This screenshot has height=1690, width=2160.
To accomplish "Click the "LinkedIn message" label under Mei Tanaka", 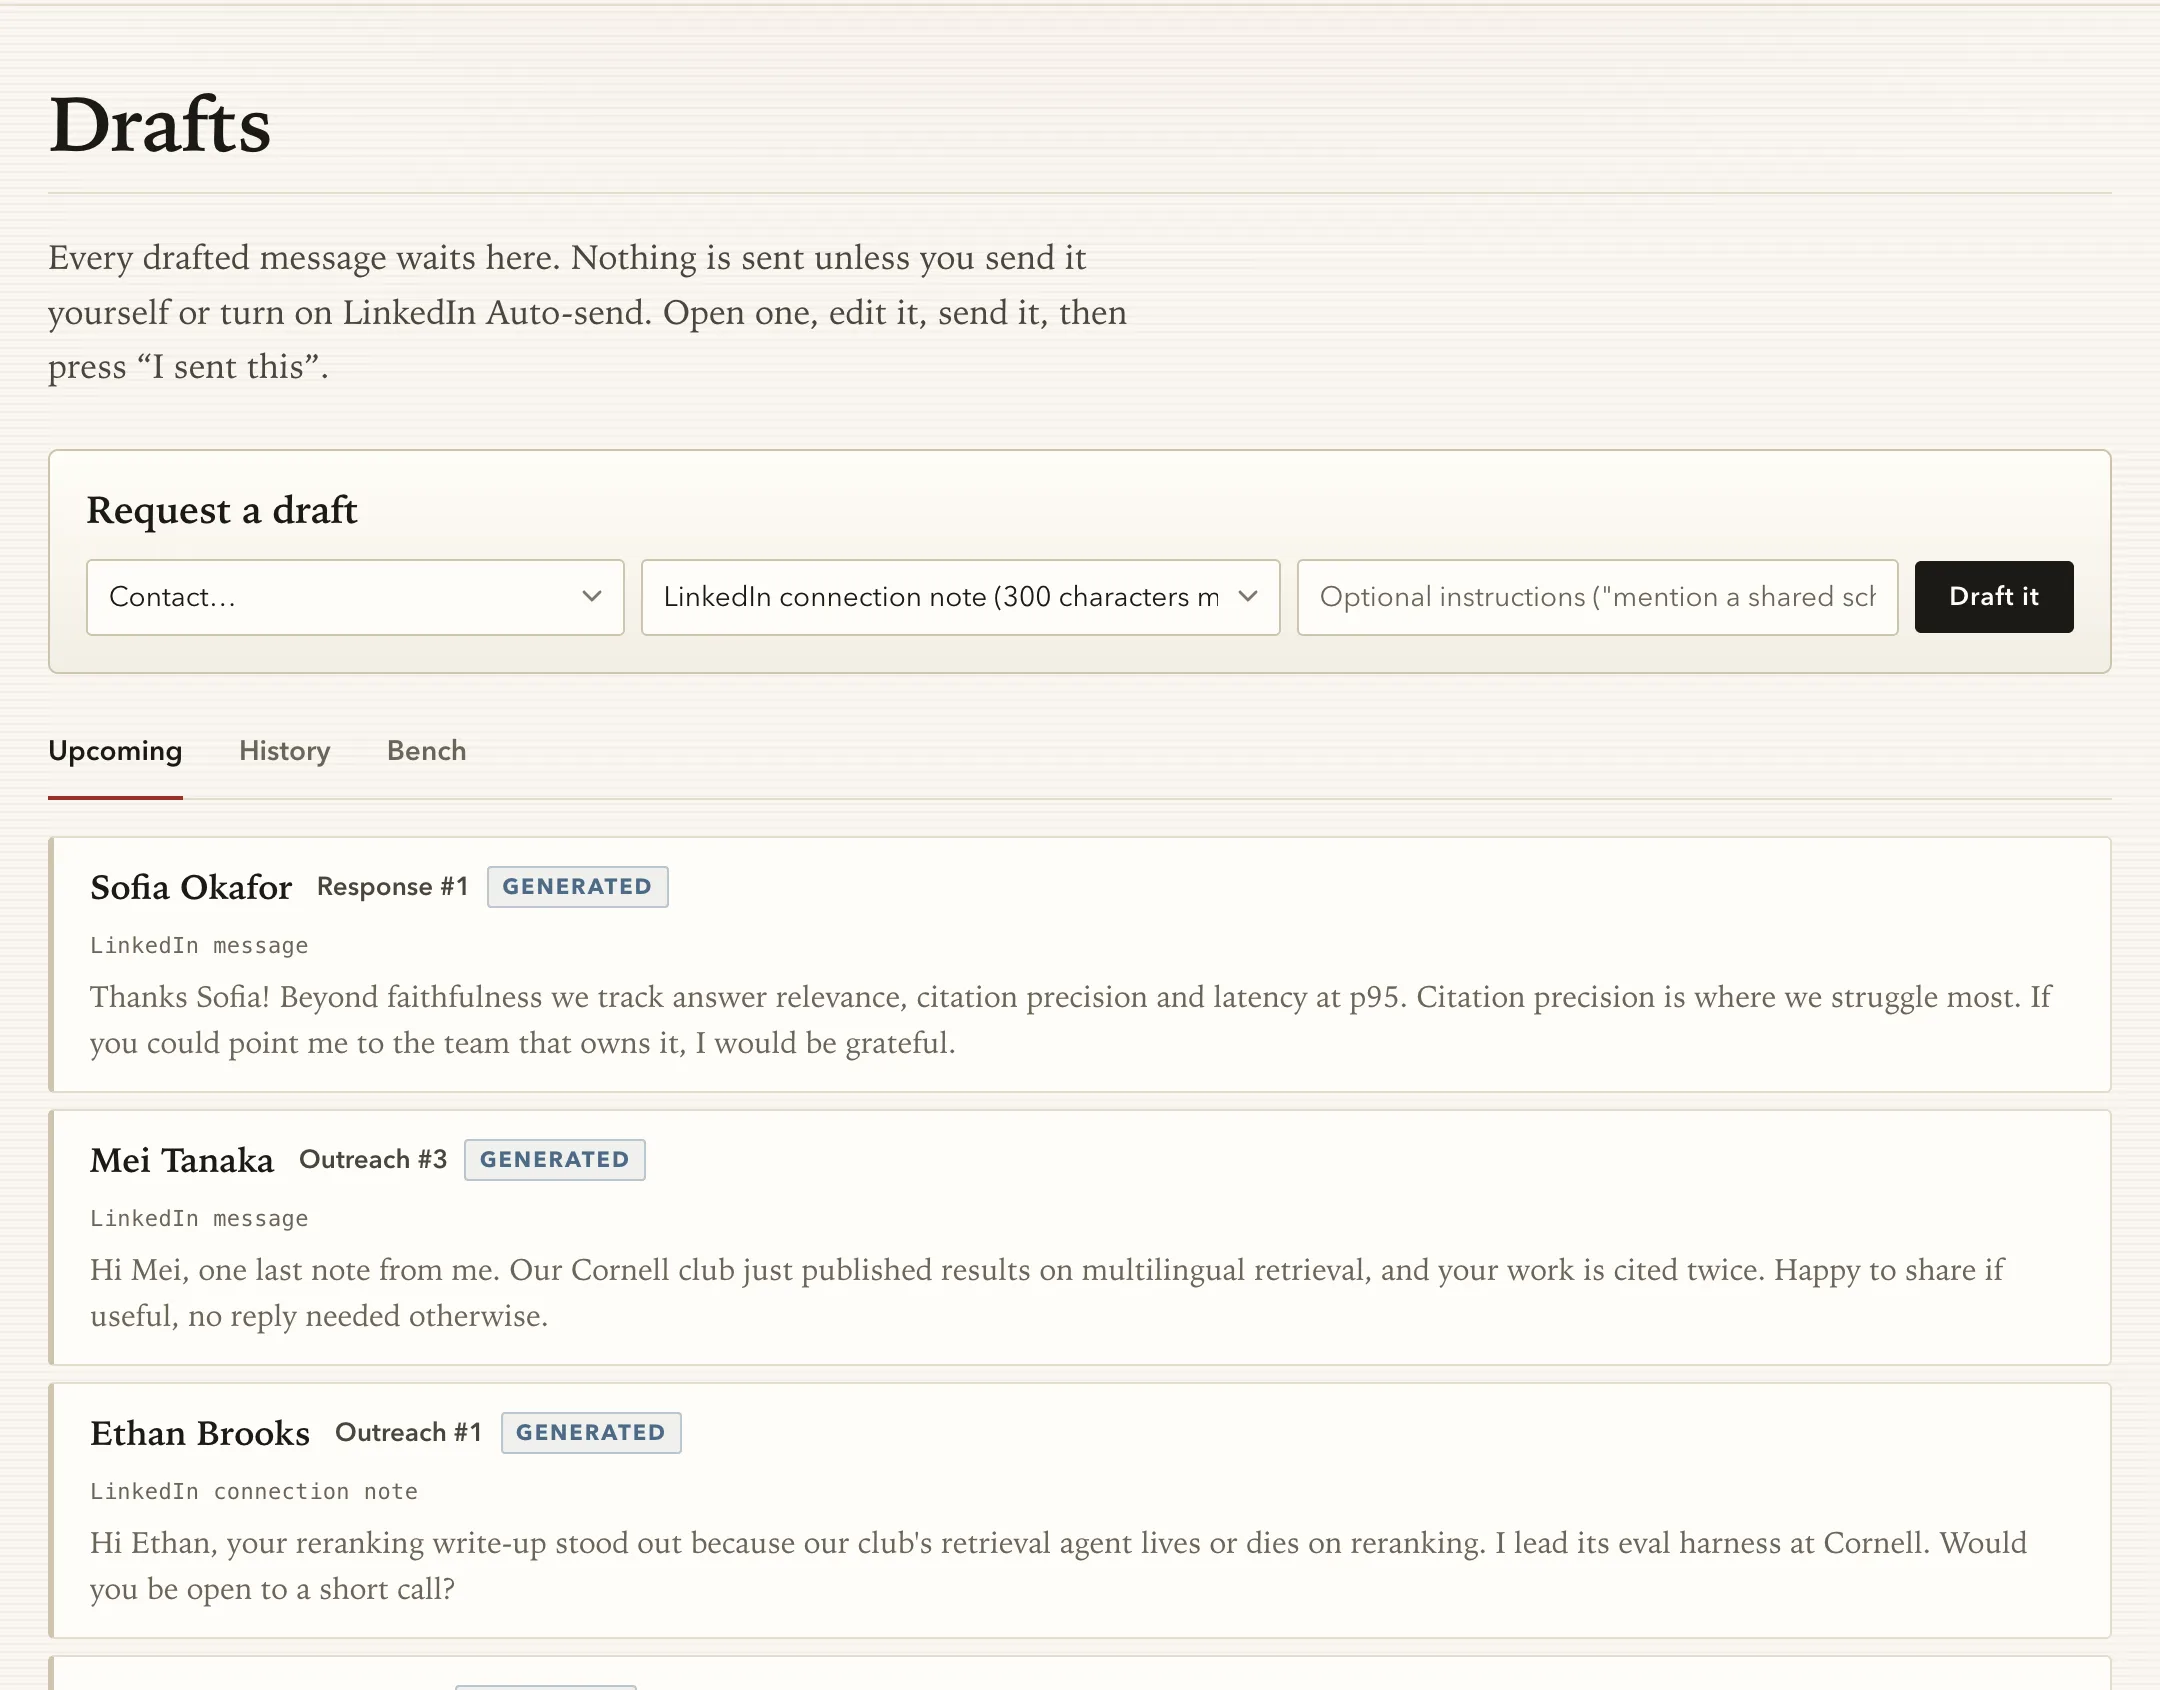I will tap(199, 1219).
